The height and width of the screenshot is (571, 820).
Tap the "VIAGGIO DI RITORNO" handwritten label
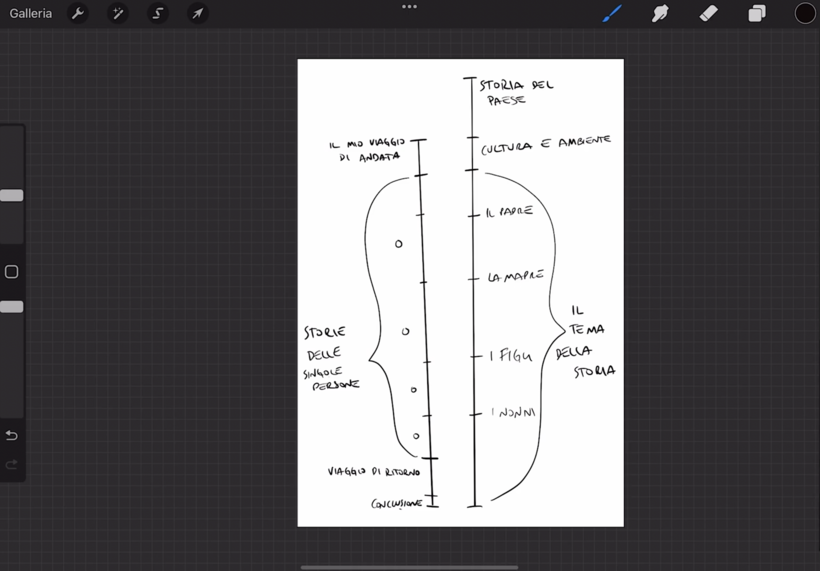pos(374,472)
